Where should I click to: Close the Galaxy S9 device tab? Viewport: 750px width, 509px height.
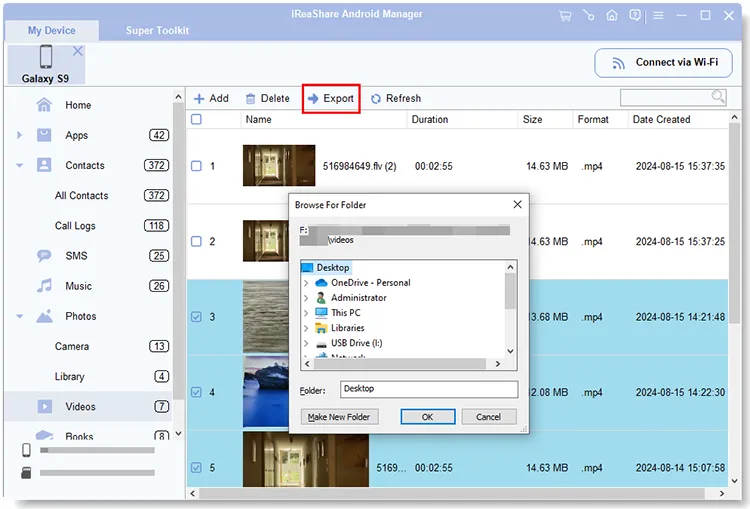pos(77,51)
